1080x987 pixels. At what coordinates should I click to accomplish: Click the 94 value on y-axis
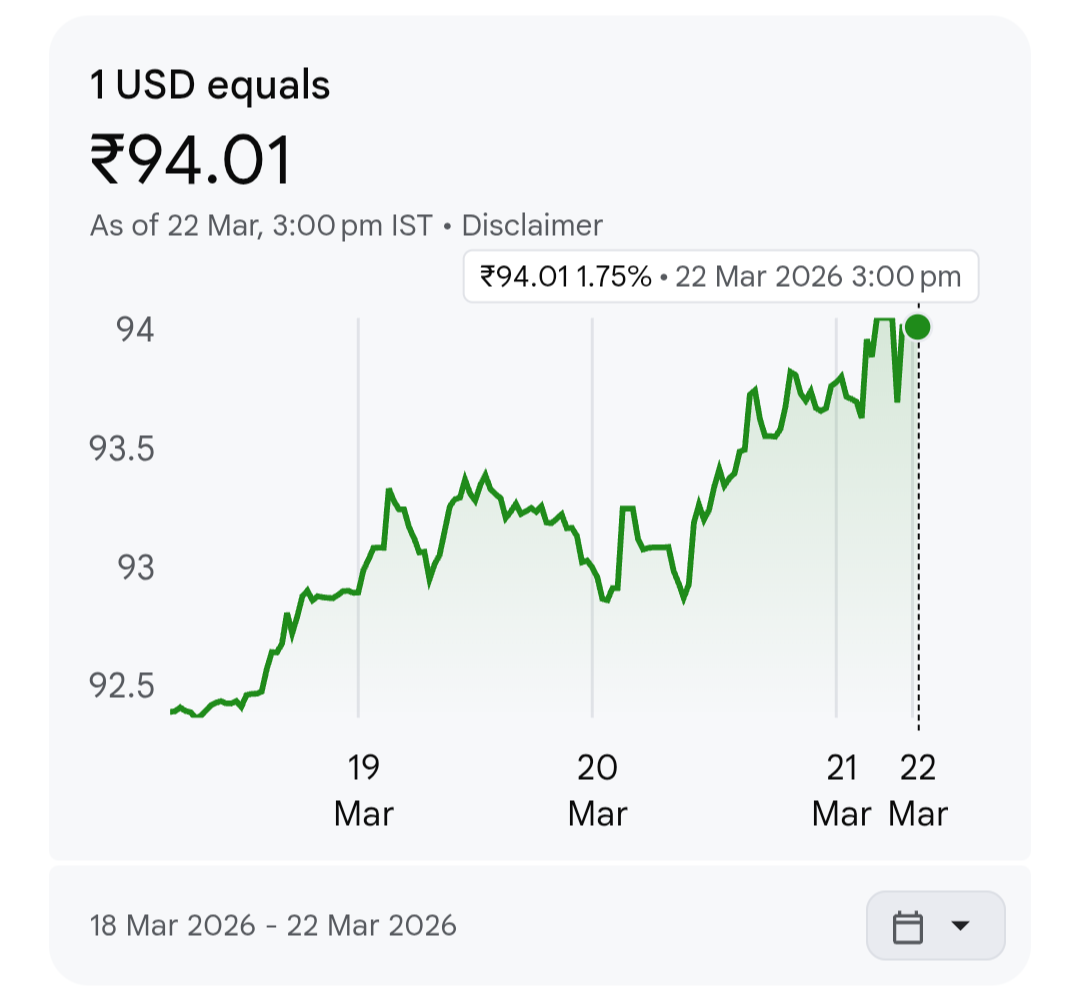(x=134, y=329)
